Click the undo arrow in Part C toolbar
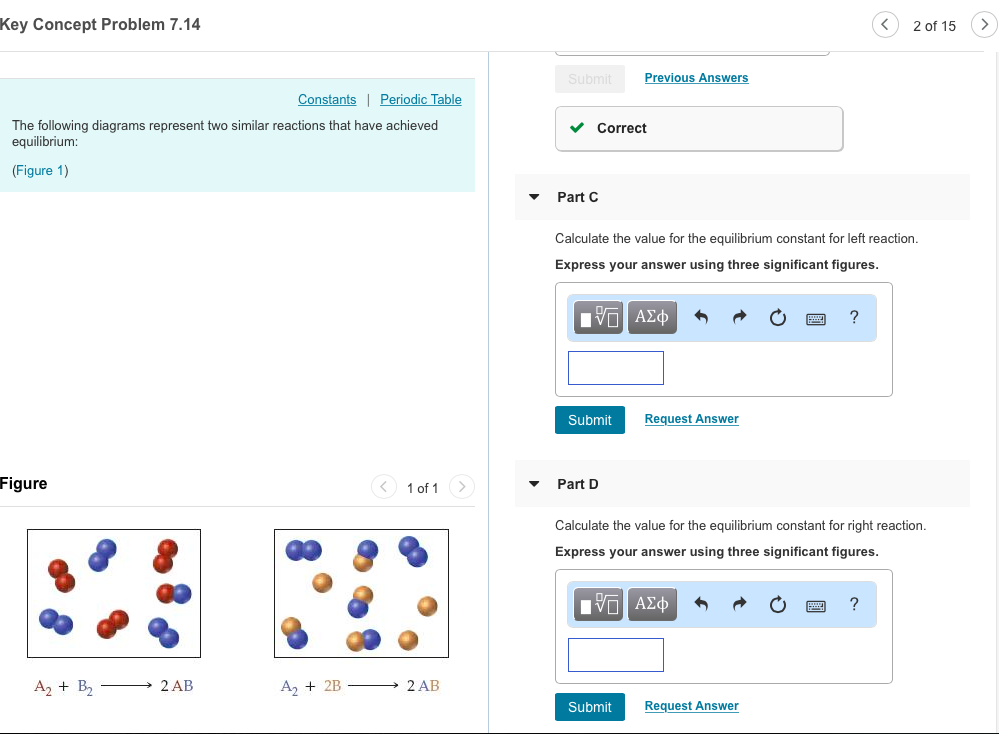Viewport: 999px width, 734px height. point(701,318)
